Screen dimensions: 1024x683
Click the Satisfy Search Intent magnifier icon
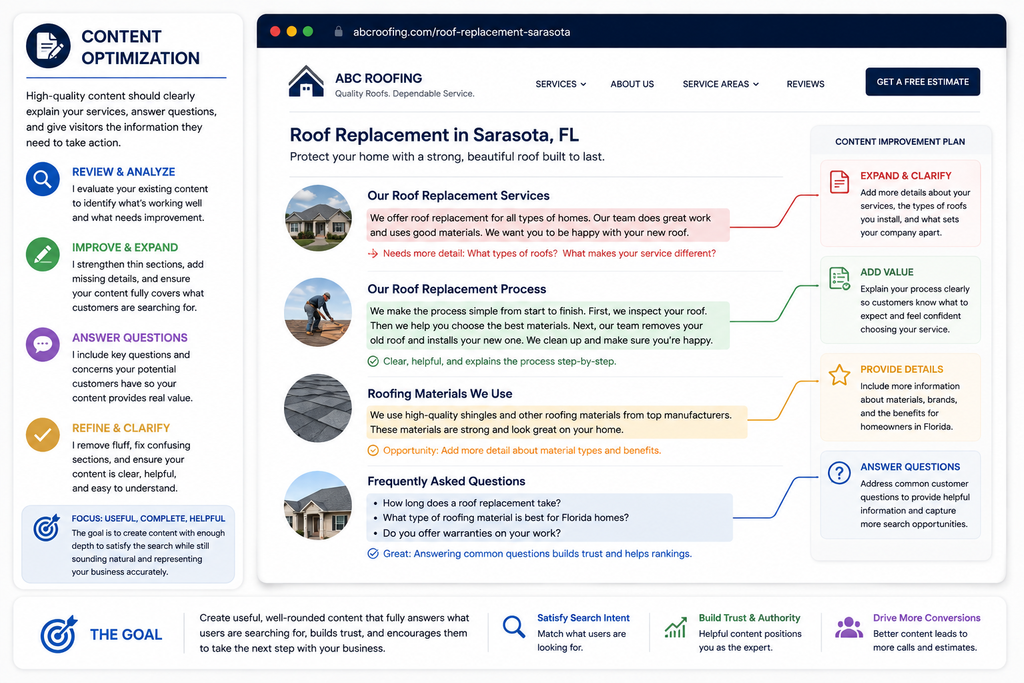(x=514, y=627)
